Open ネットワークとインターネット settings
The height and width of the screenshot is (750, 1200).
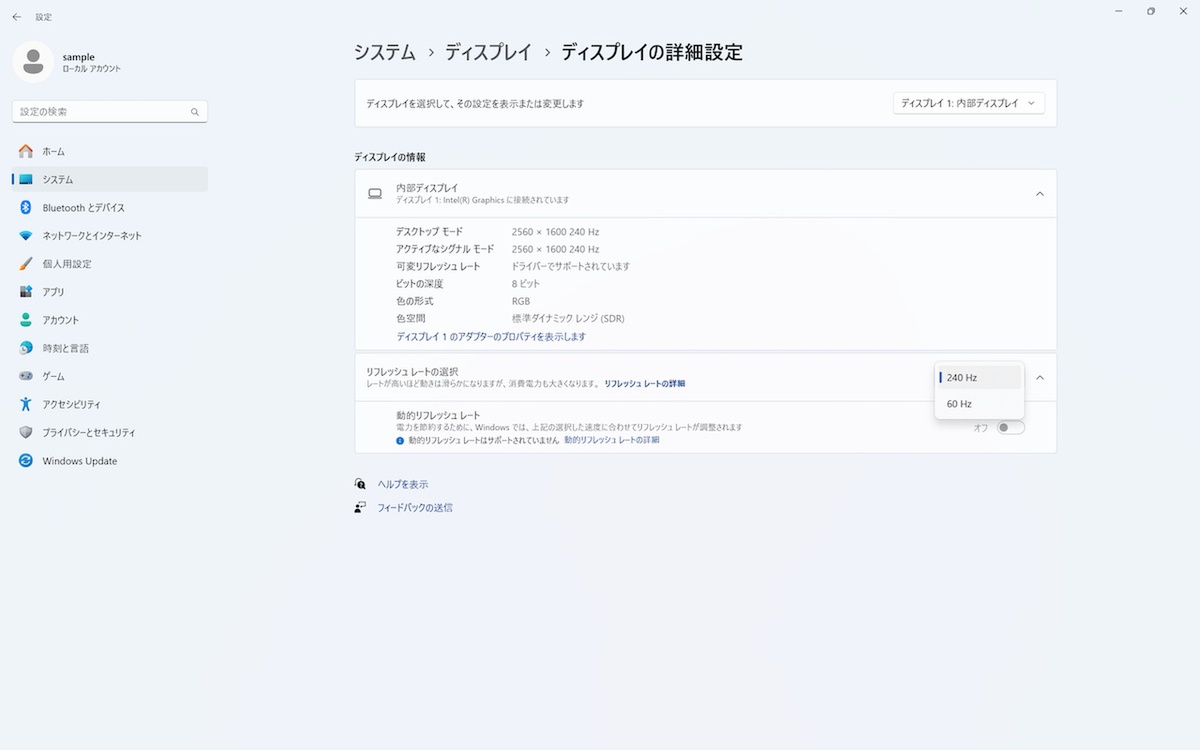tap(110, 236)
